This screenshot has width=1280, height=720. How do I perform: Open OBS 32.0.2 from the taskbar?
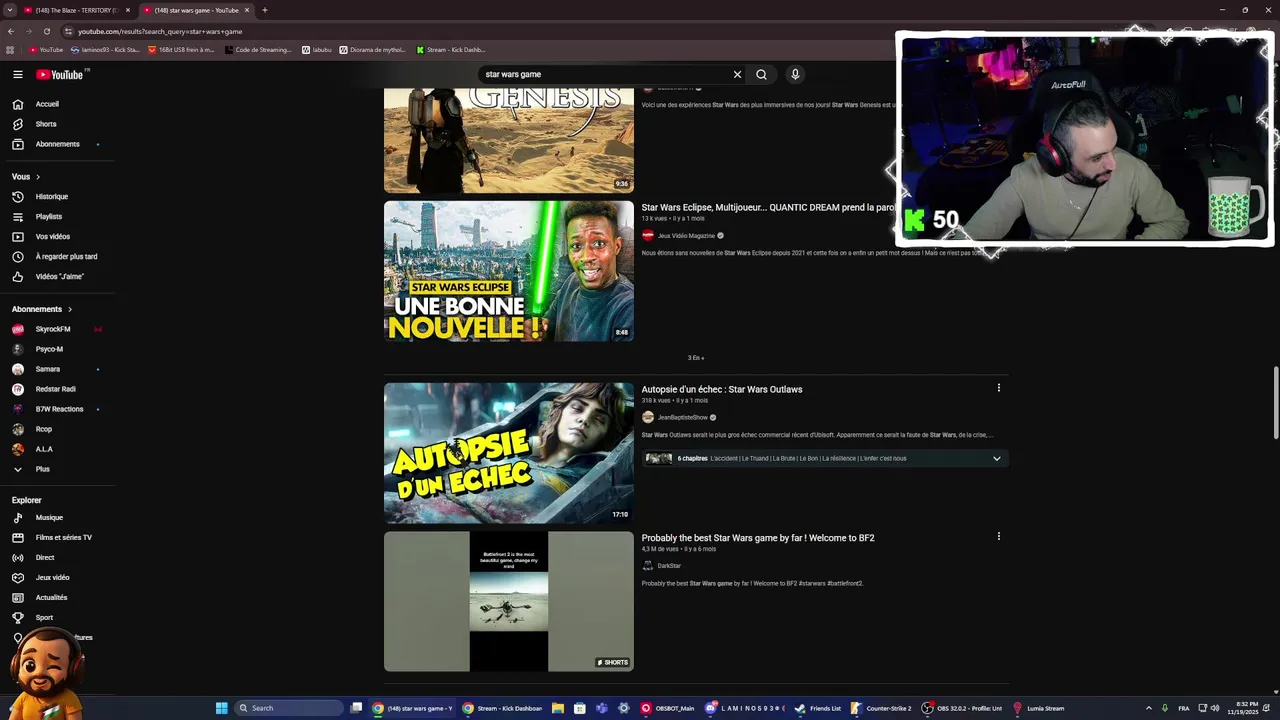964,708
